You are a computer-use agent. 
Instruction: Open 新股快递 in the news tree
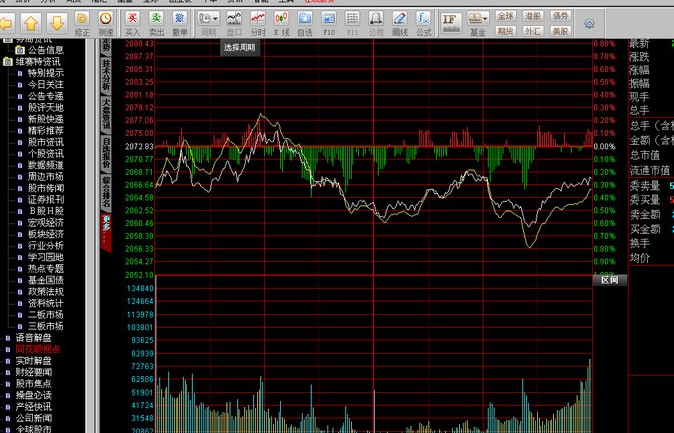(x=46, y=119)
